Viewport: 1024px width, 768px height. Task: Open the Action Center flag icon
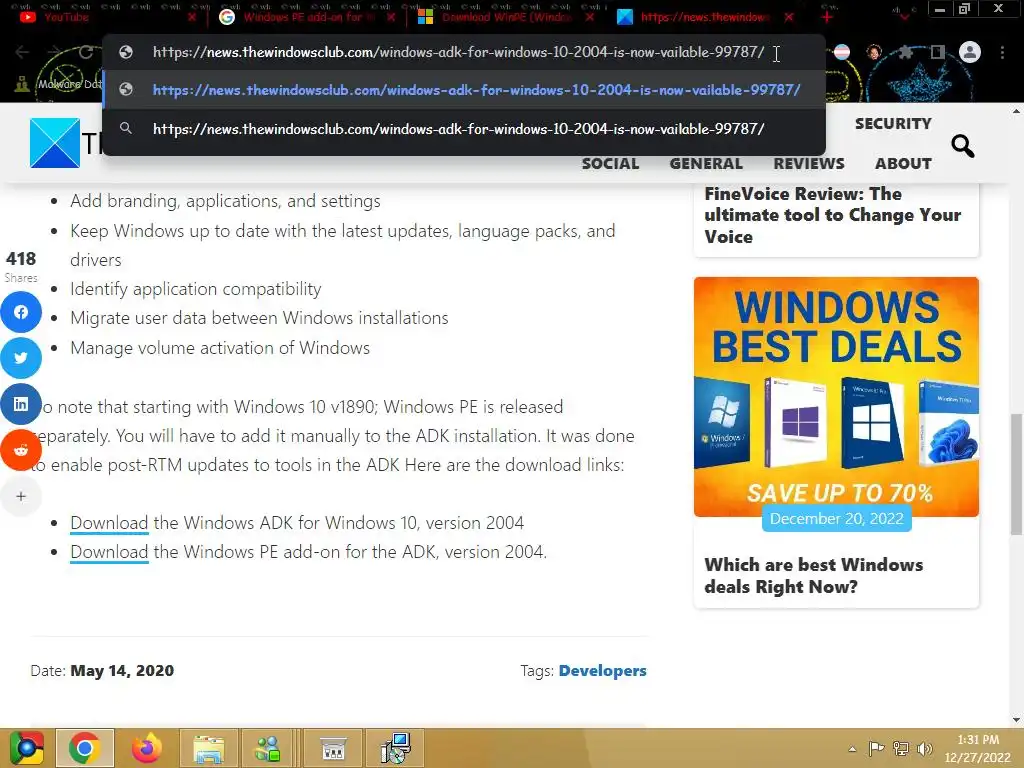point(876,748)
